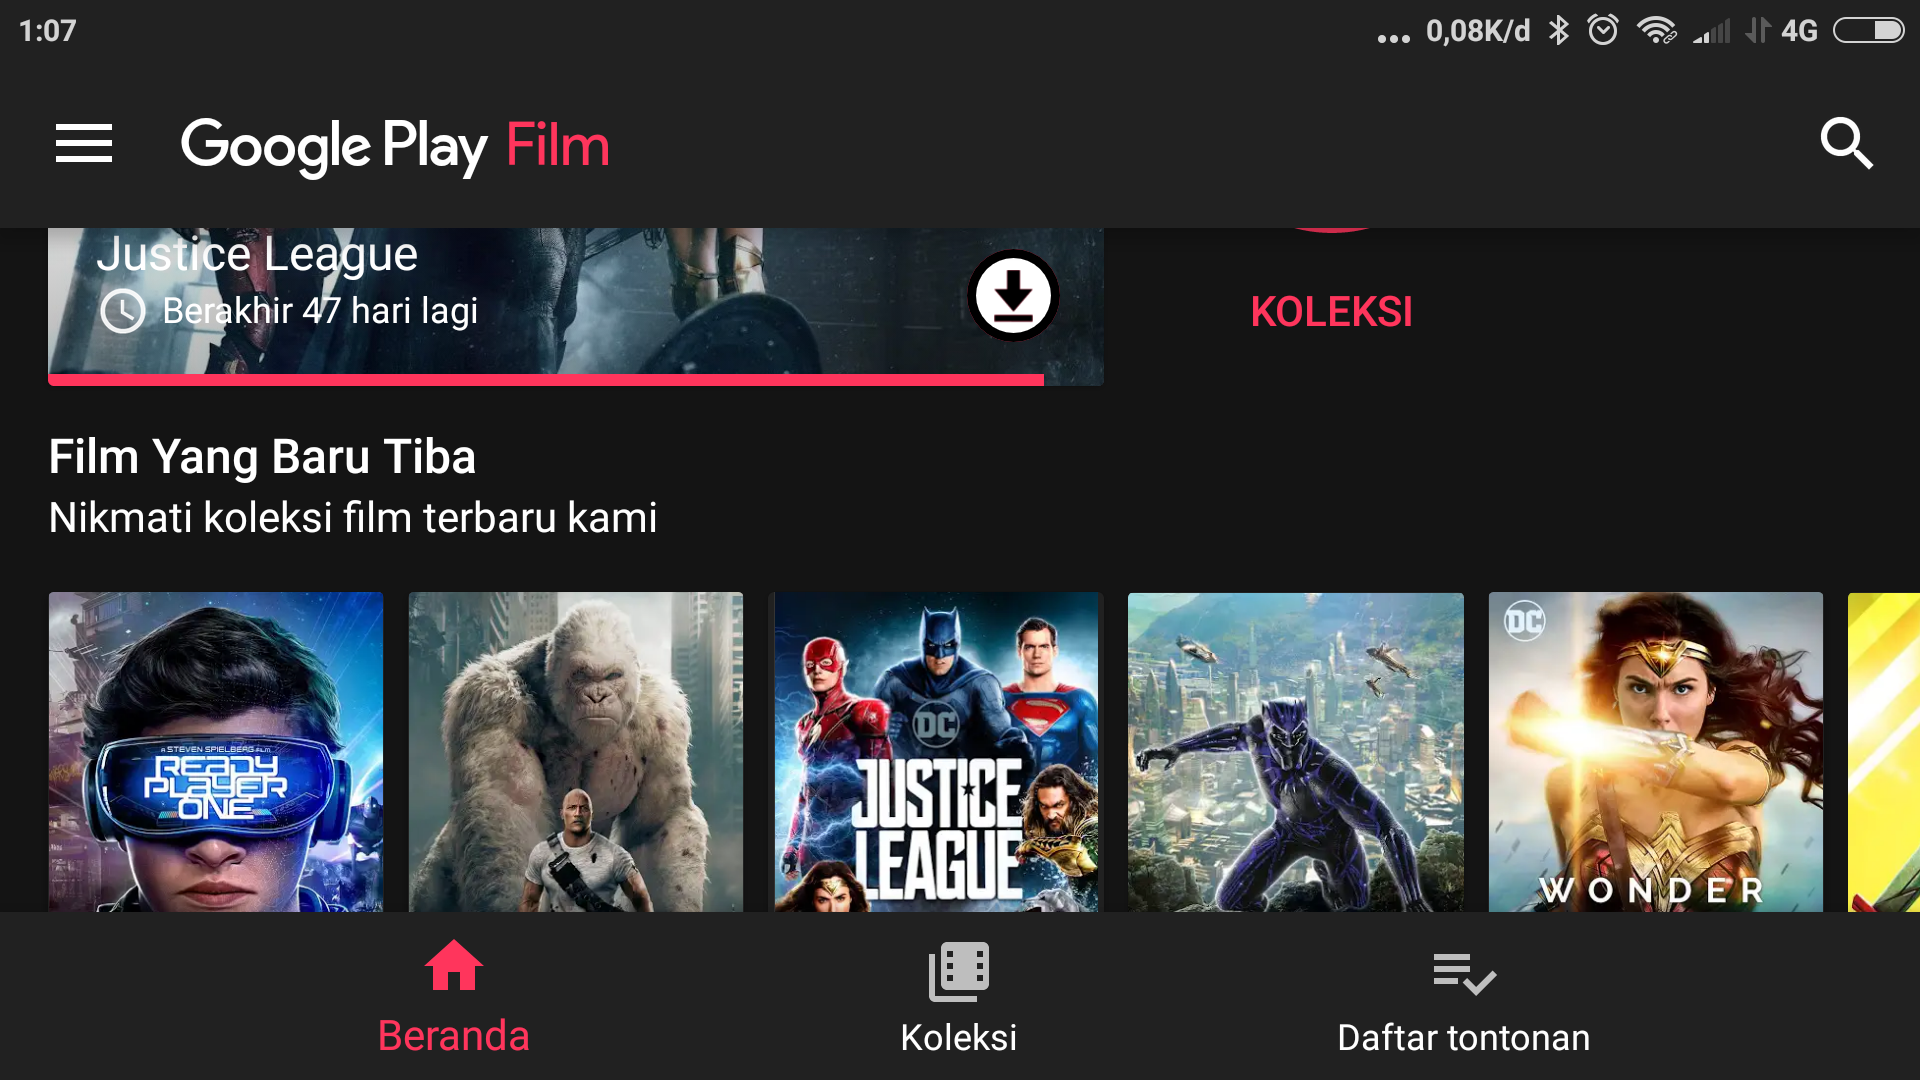Tap the clock icon beside Berakhir 47 hari

[x=123, y=311]
